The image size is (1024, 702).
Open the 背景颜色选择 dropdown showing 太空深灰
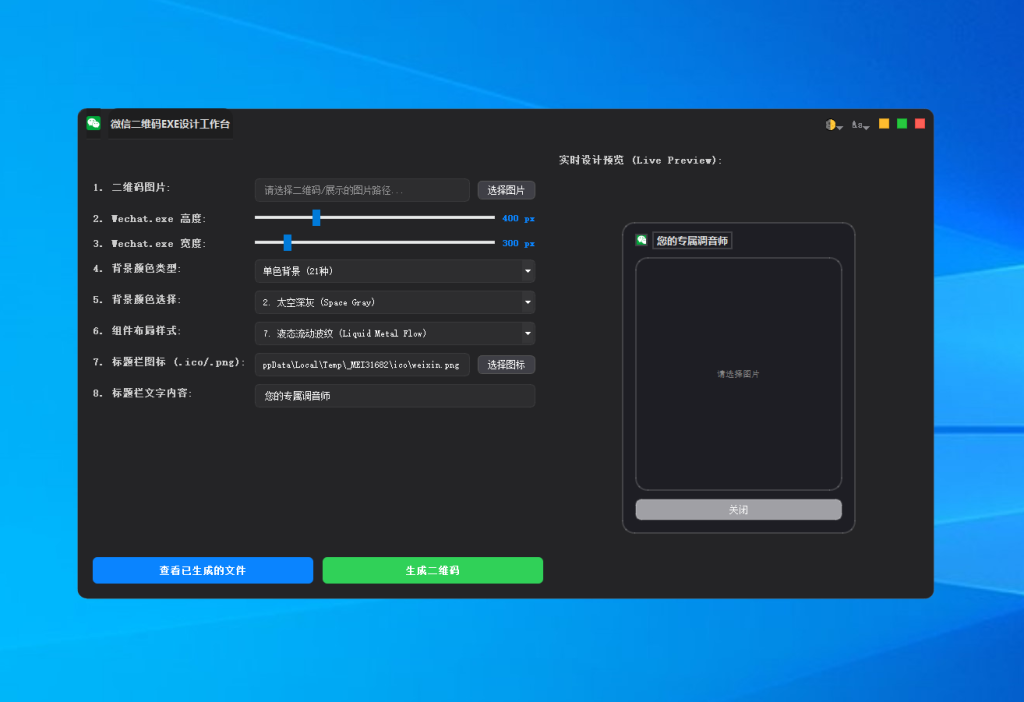(x=394, y=302)
